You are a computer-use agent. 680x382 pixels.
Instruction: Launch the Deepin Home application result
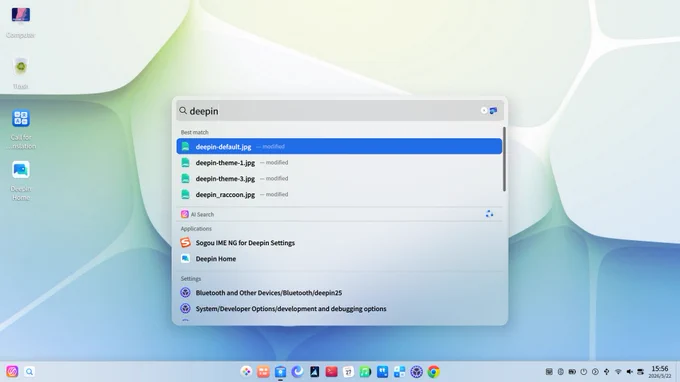(339, 259)
